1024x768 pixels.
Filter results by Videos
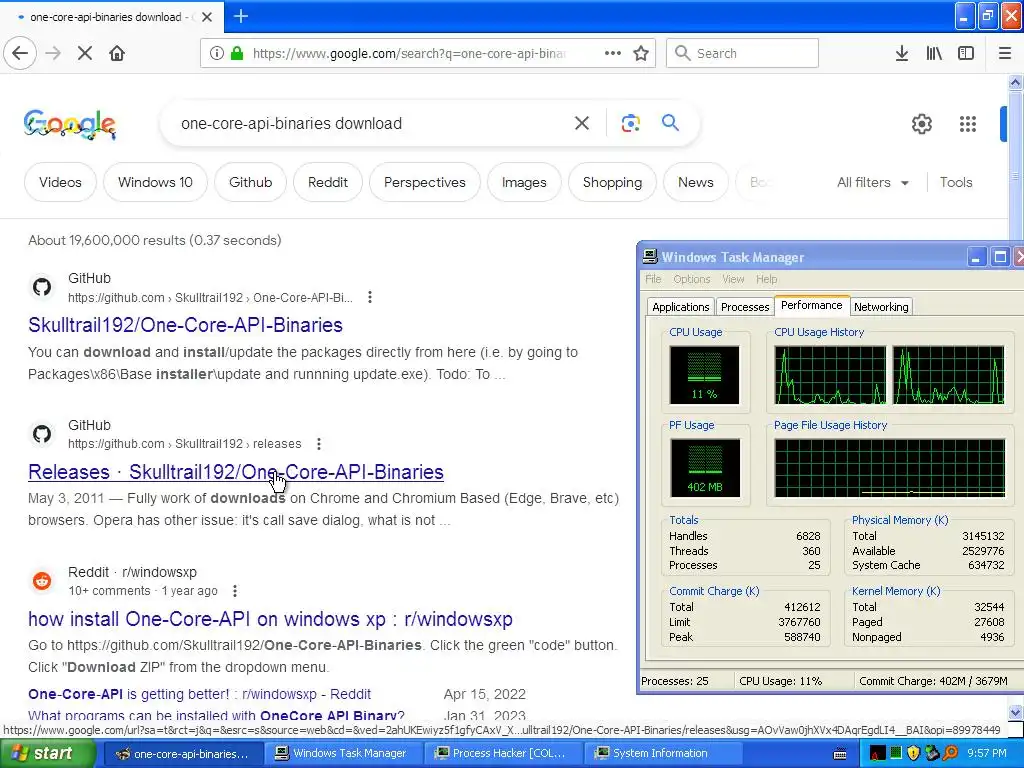pyautogui.click(x=60, y=182)
